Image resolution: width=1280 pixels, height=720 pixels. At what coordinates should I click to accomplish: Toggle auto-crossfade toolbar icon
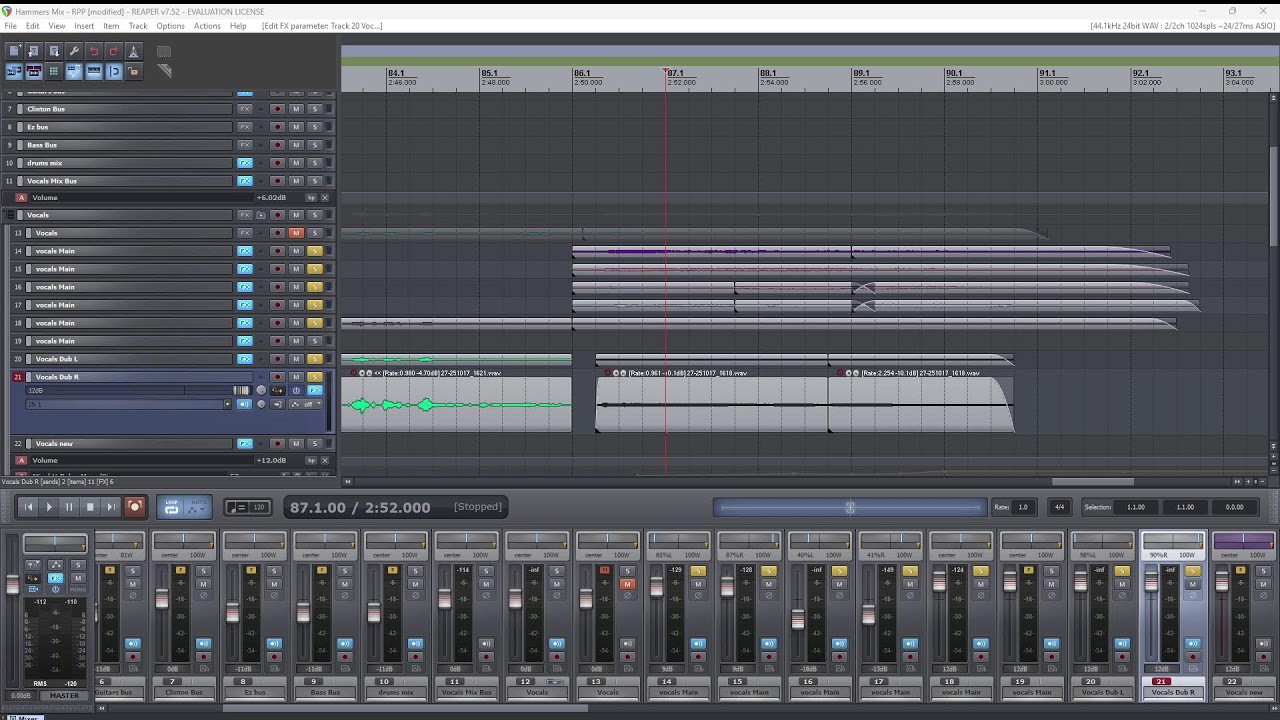click(14, 71)
